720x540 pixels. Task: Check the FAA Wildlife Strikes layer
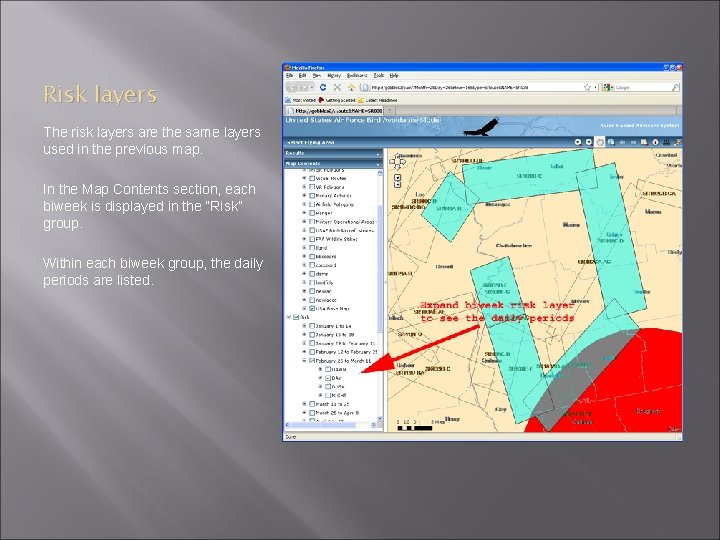click(x=312, y=239)
